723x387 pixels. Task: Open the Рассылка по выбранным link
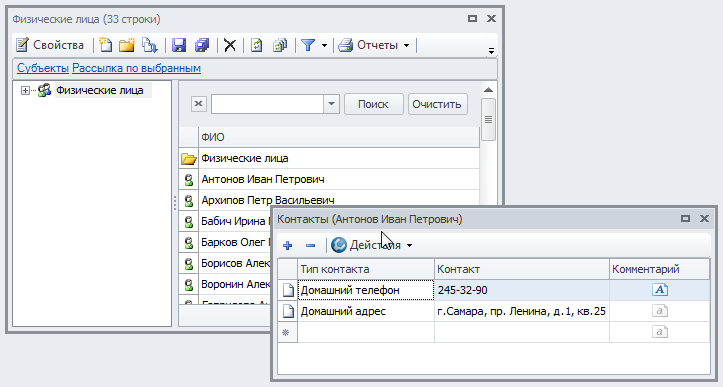[x=136, y=68]
